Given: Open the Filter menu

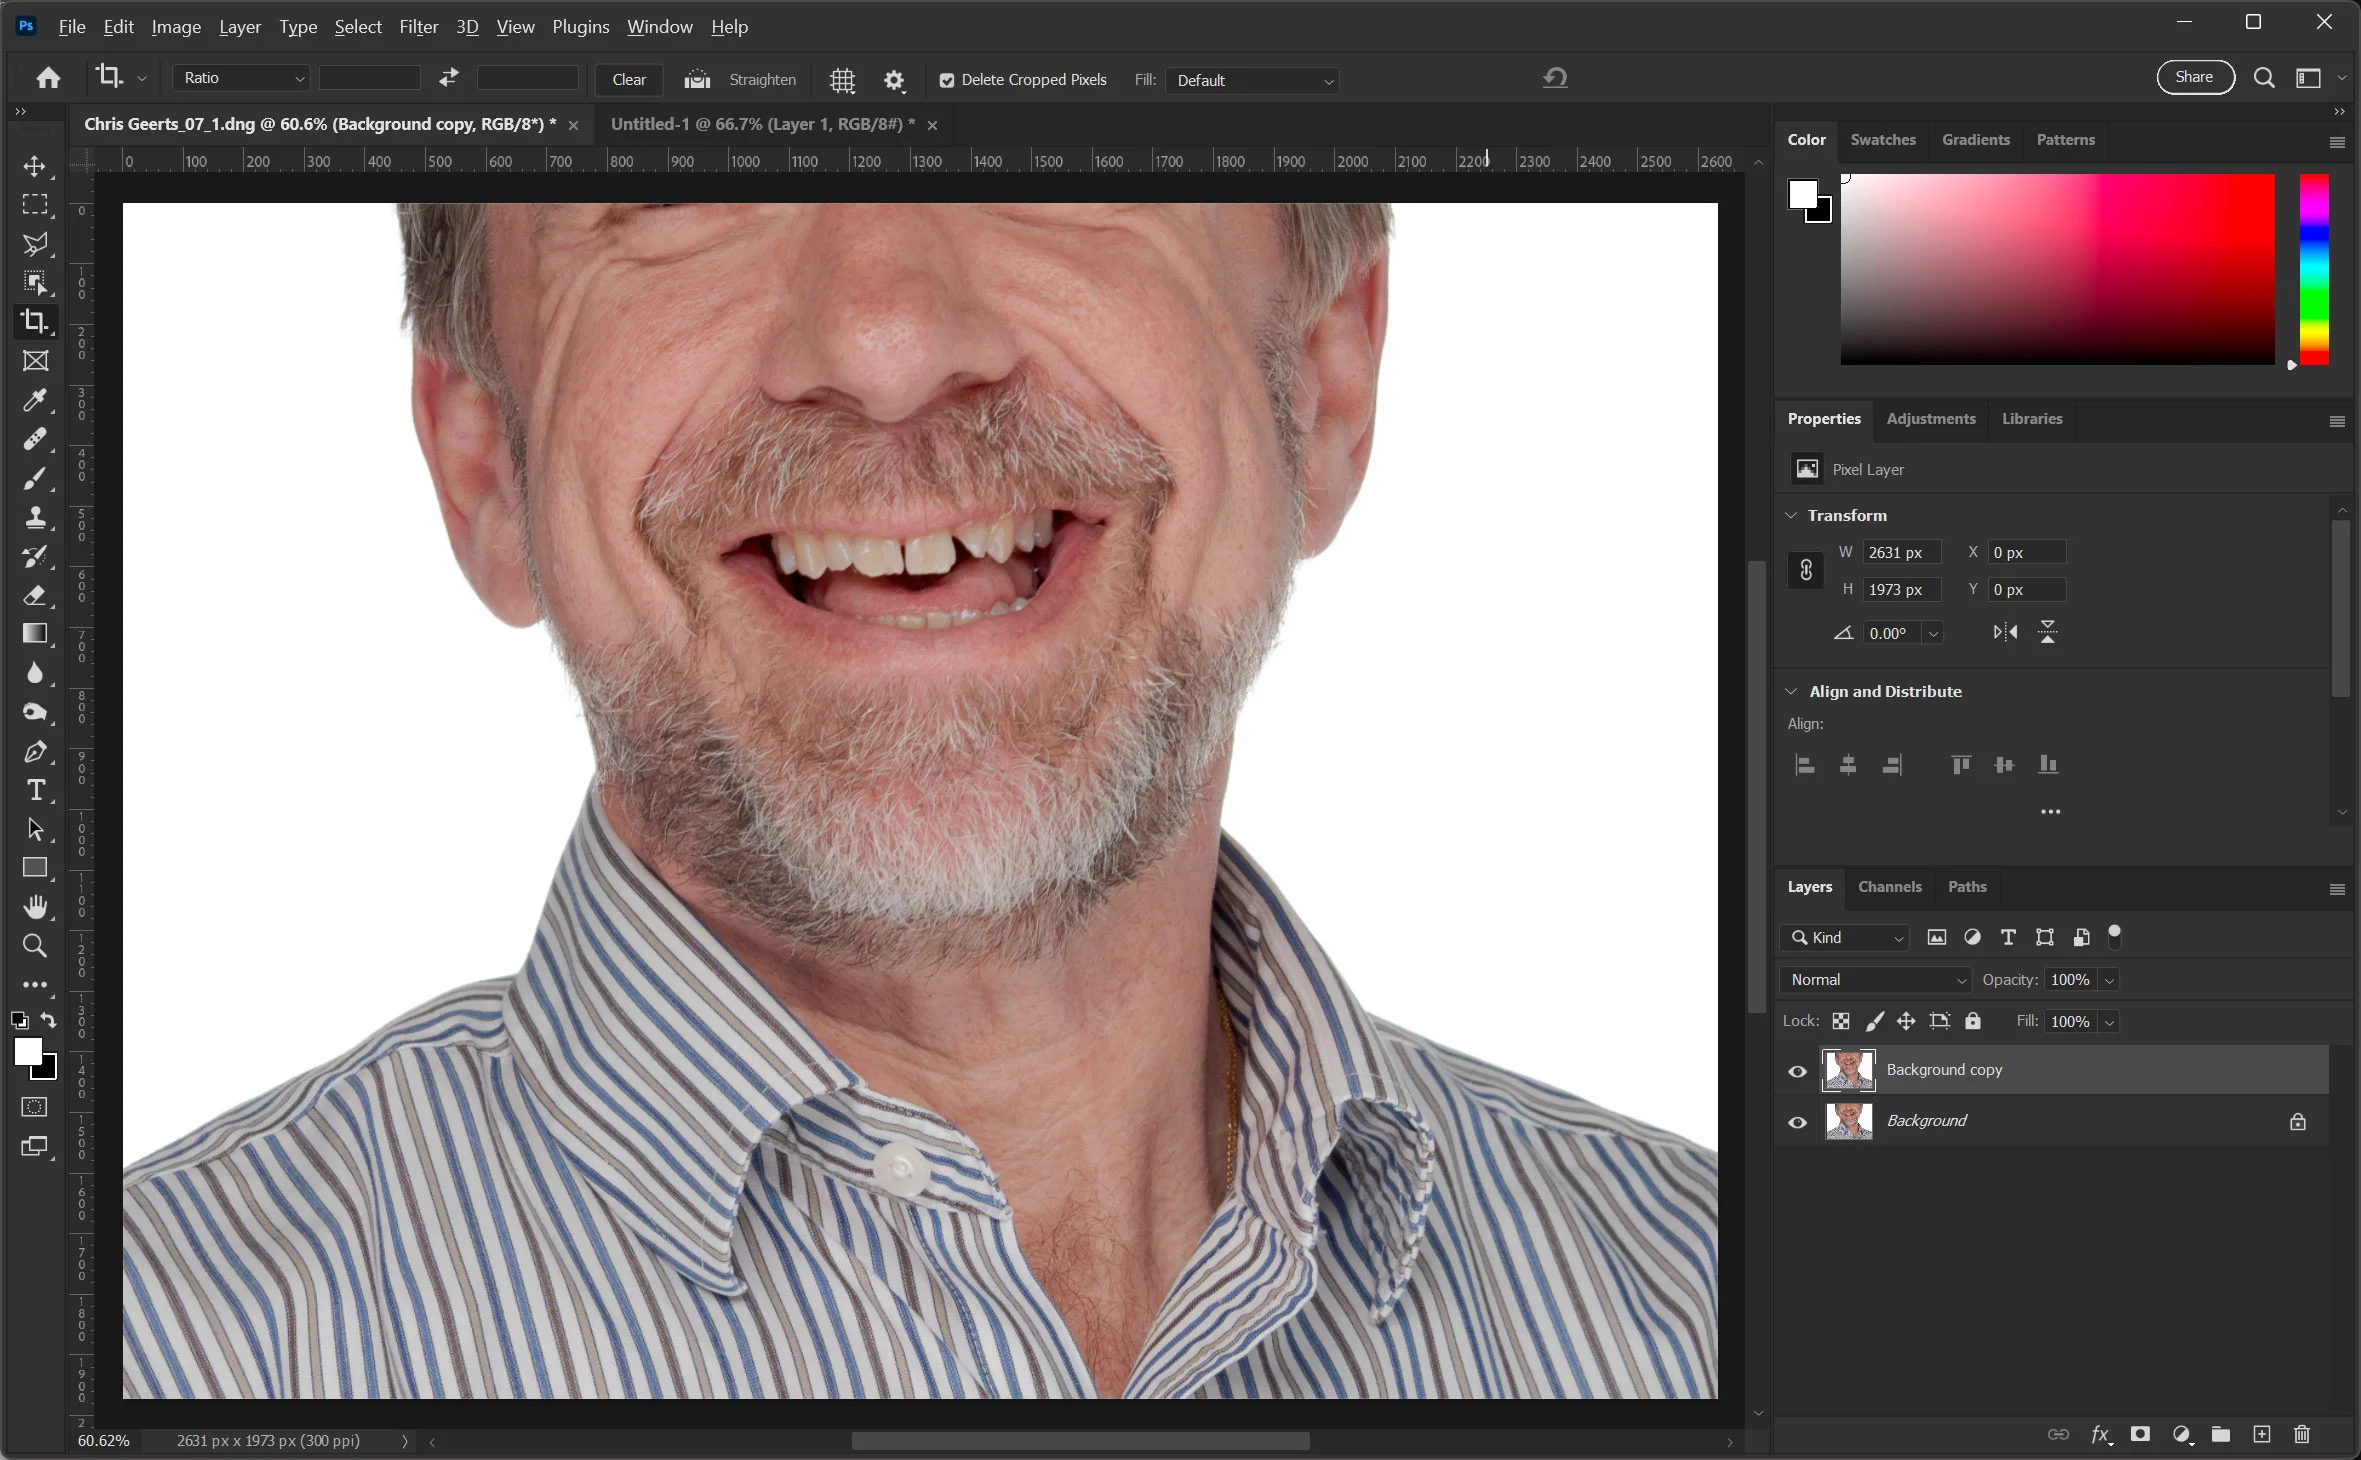Looking at the screenshot, I should click(x=418, y=27).
